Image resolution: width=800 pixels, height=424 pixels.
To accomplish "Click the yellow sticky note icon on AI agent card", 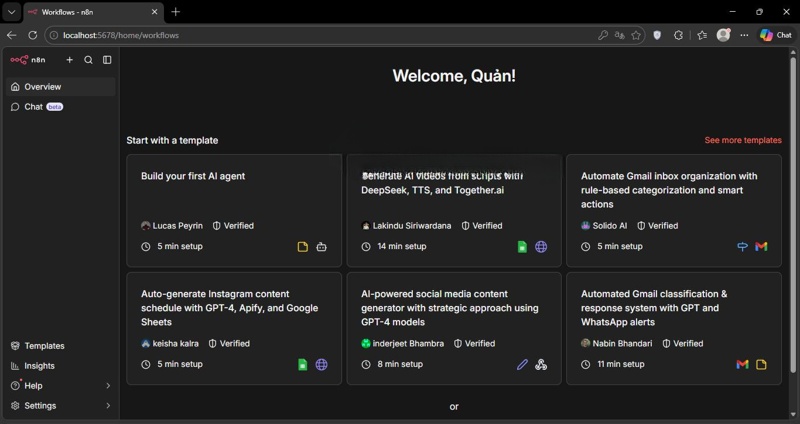I will tap(303, 246).
